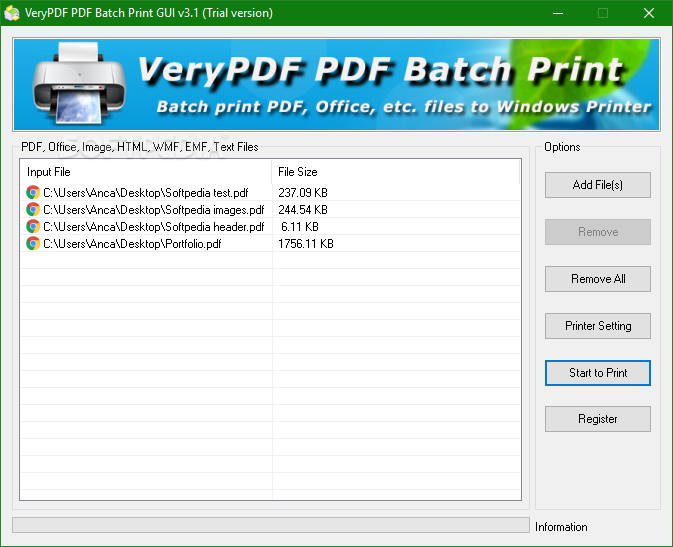The image size is (673, 547).
Task: Select the row C:\Users\Anca\Desktop\Softpedia test.pdf
Action: click(x=270, y=192)
